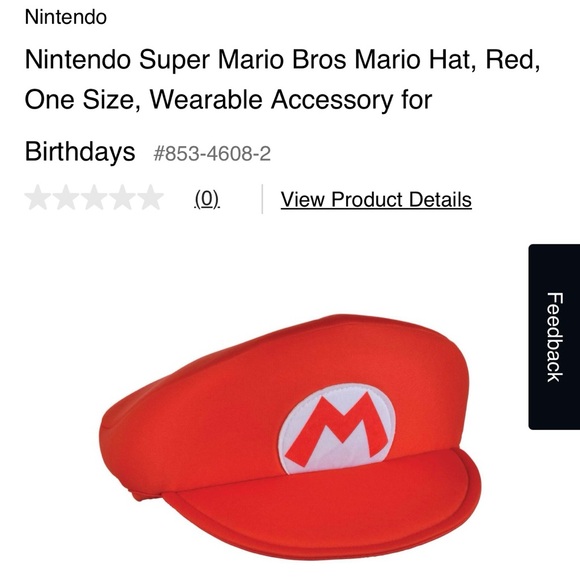Click the item number #853-4608-2
This screenshot has width=580, height=580.
coord(212,153)
